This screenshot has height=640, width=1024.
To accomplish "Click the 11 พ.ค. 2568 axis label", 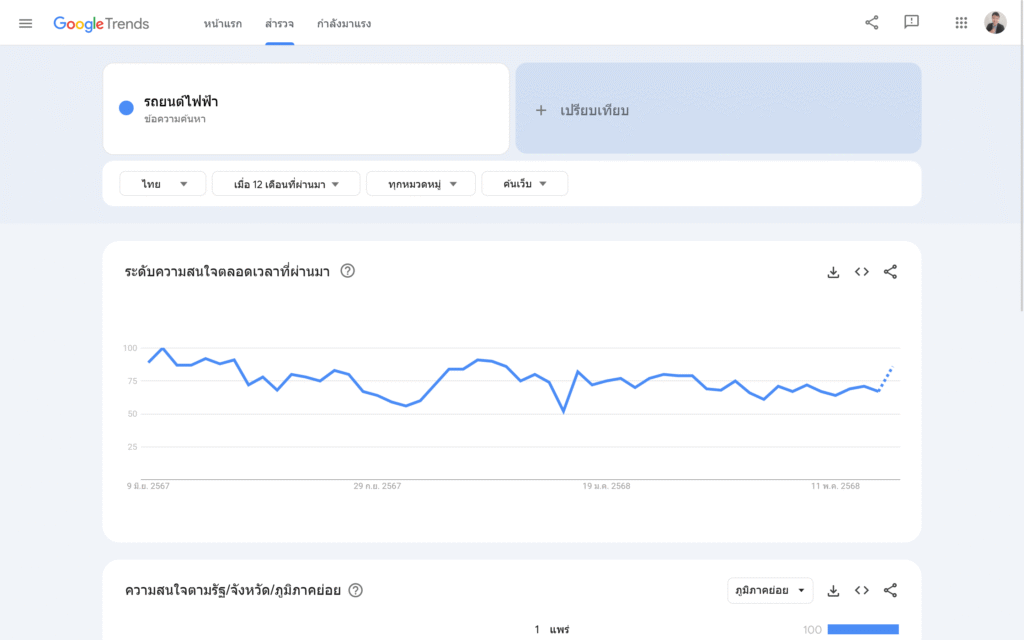I will [x=835, y=486].
